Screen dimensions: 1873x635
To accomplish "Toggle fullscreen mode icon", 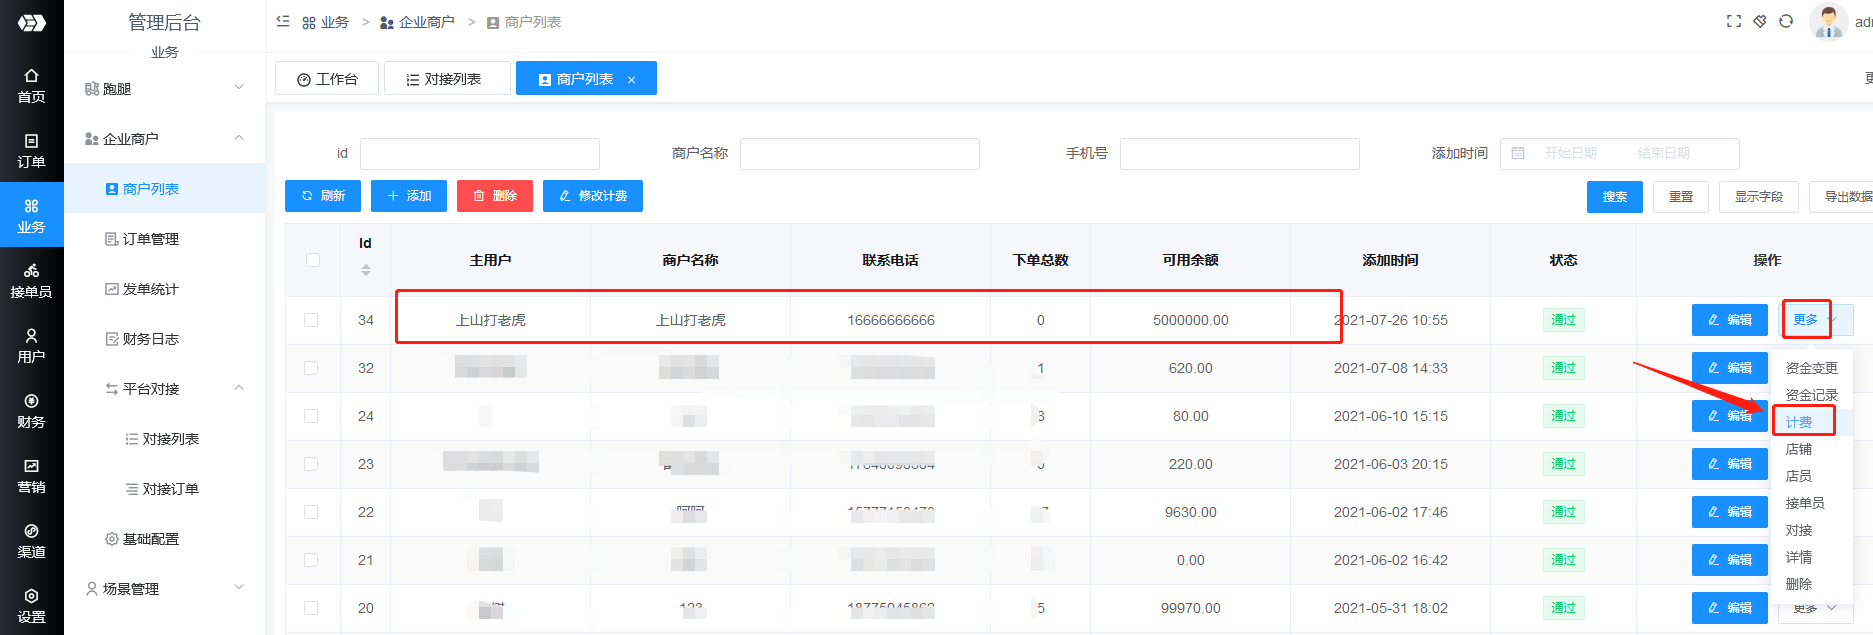I will point(1734,21).
